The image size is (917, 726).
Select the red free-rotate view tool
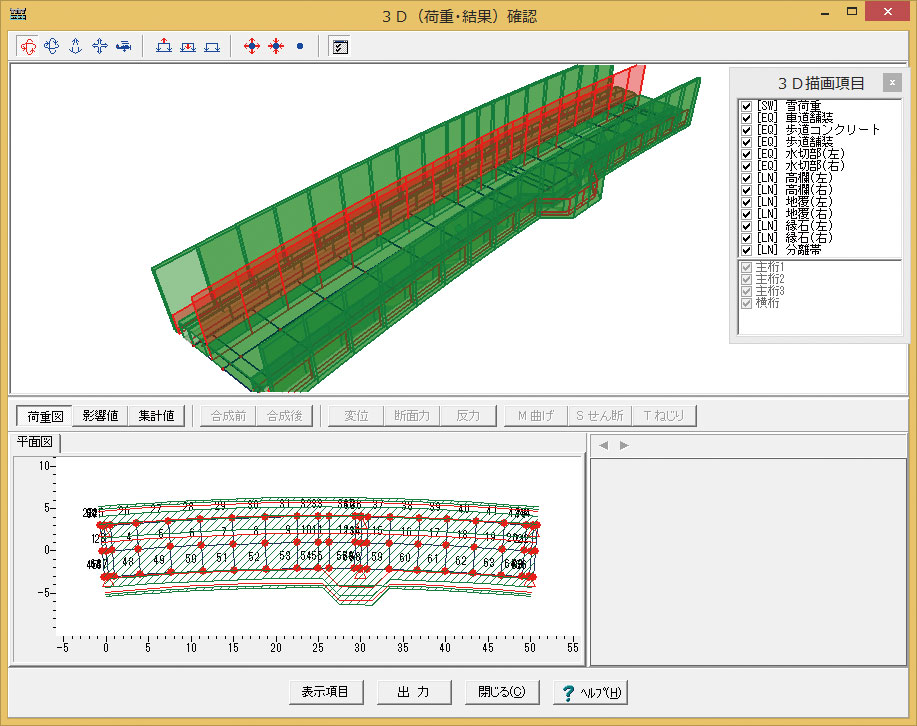(27, 46)
